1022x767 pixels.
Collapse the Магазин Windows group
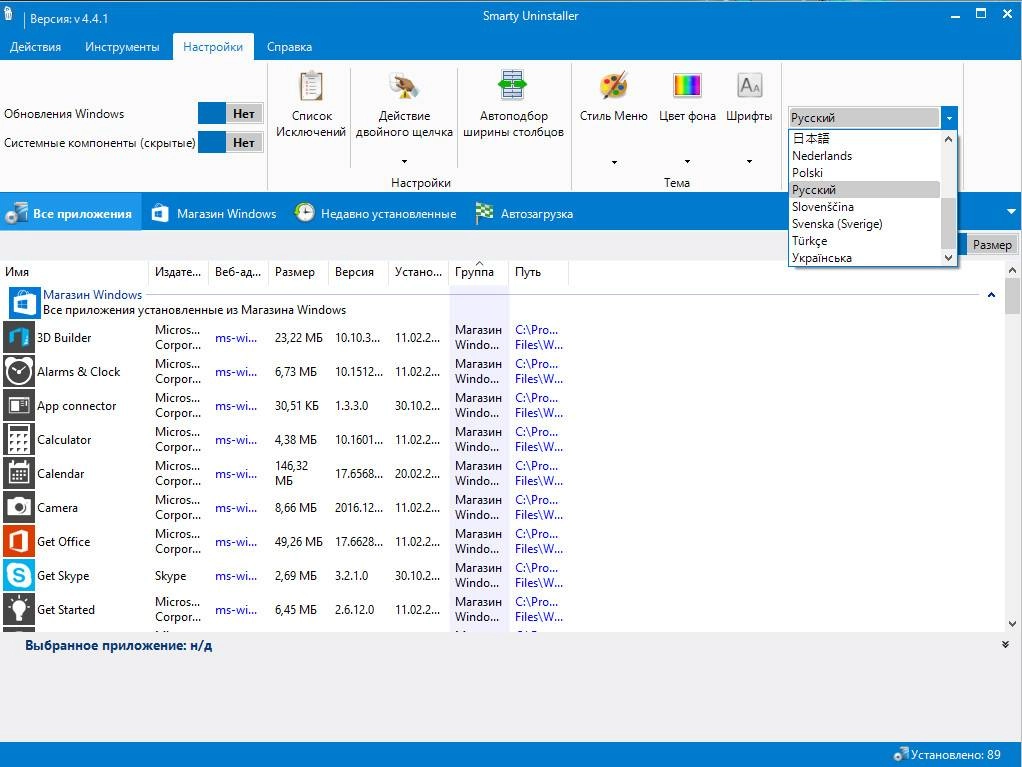tap(991, 295)
